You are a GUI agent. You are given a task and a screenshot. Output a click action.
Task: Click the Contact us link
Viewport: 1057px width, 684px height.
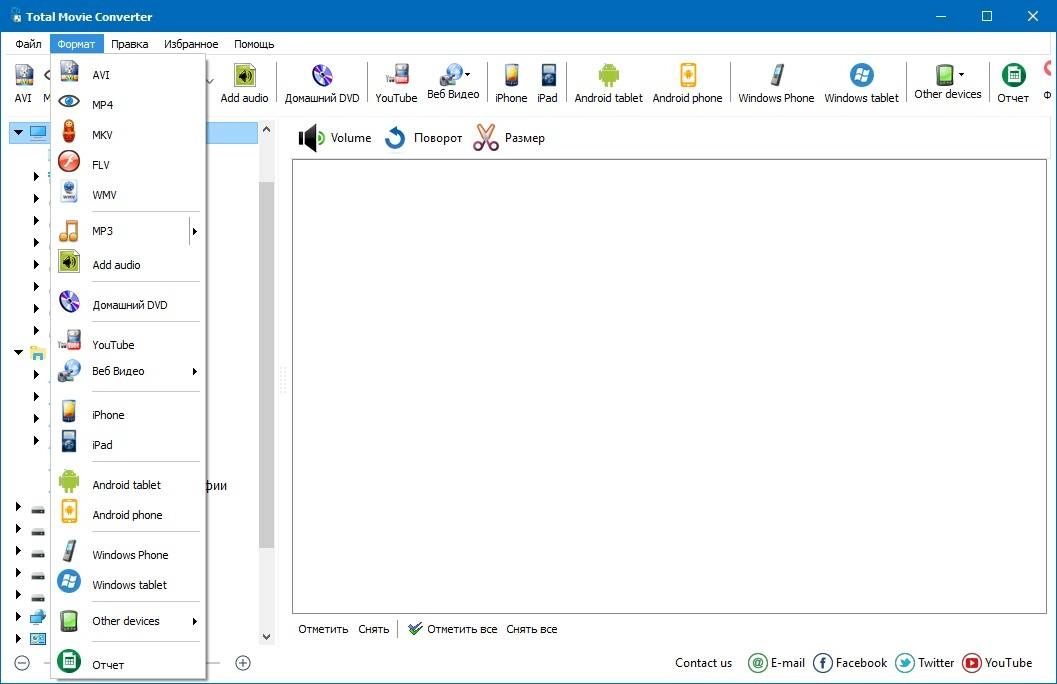(703, 662)
